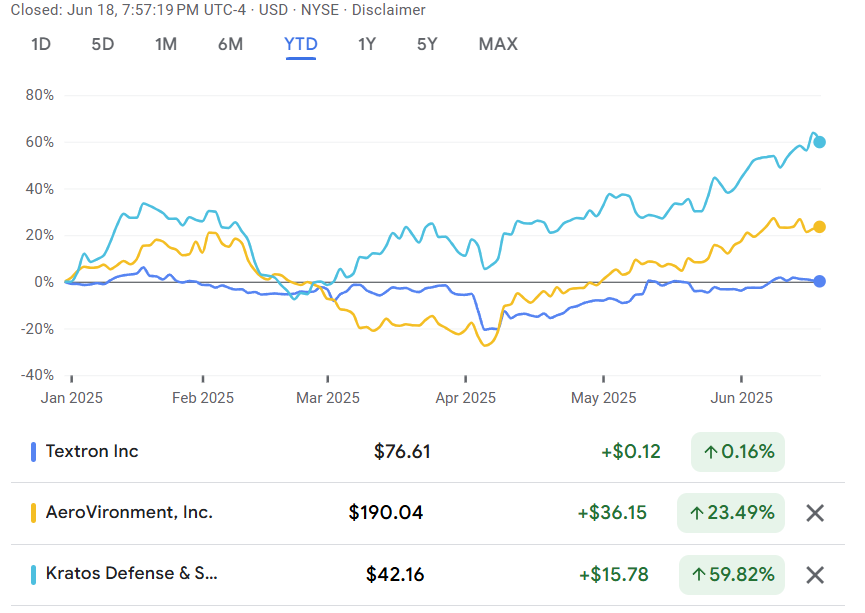Open the 6M chart range
This screenshot has height=613, width=865.
tap(231, 44)
